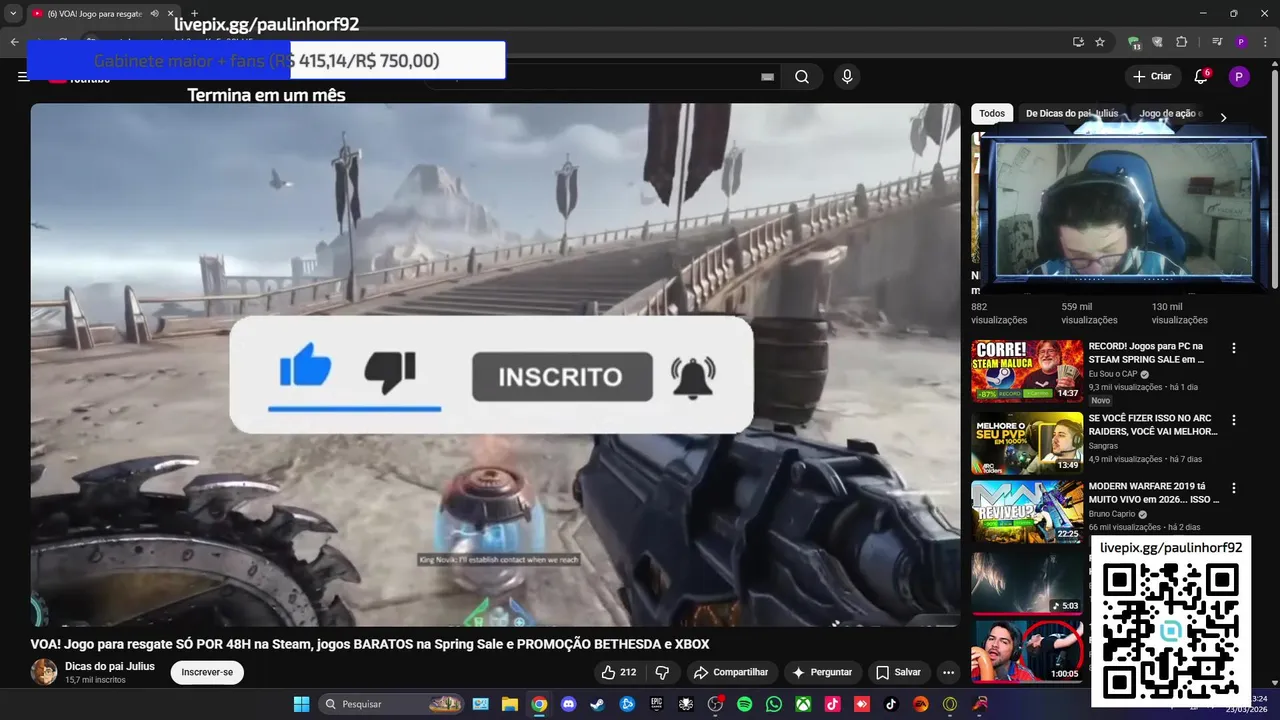Save video with Salvar button
Image resolution: width=1280 pixels, height=720 pixels.
coord(898,672)
